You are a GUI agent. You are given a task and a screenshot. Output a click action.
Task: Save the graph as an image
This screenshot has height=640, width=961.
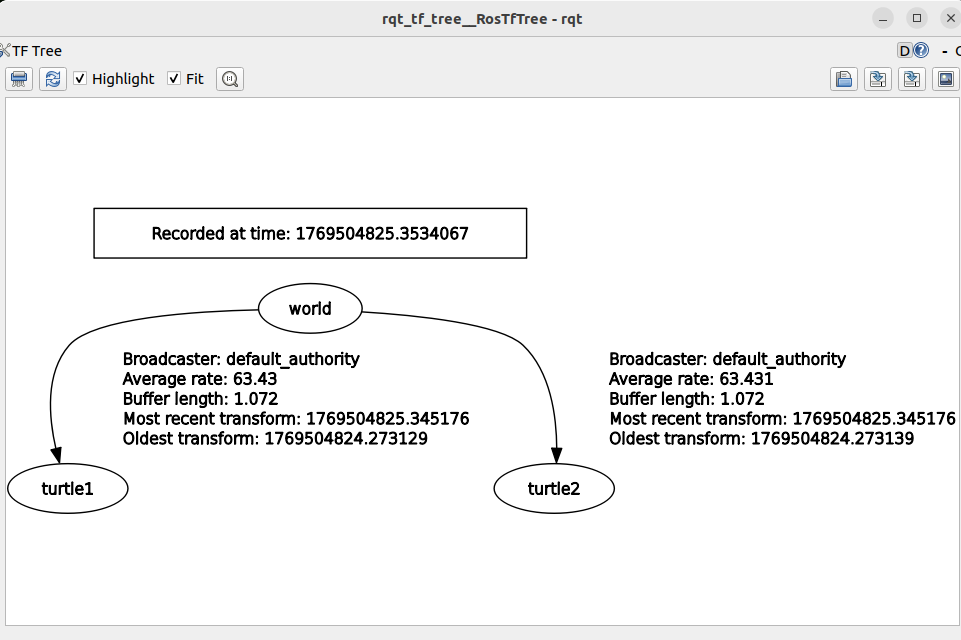(x=946, y=79)
